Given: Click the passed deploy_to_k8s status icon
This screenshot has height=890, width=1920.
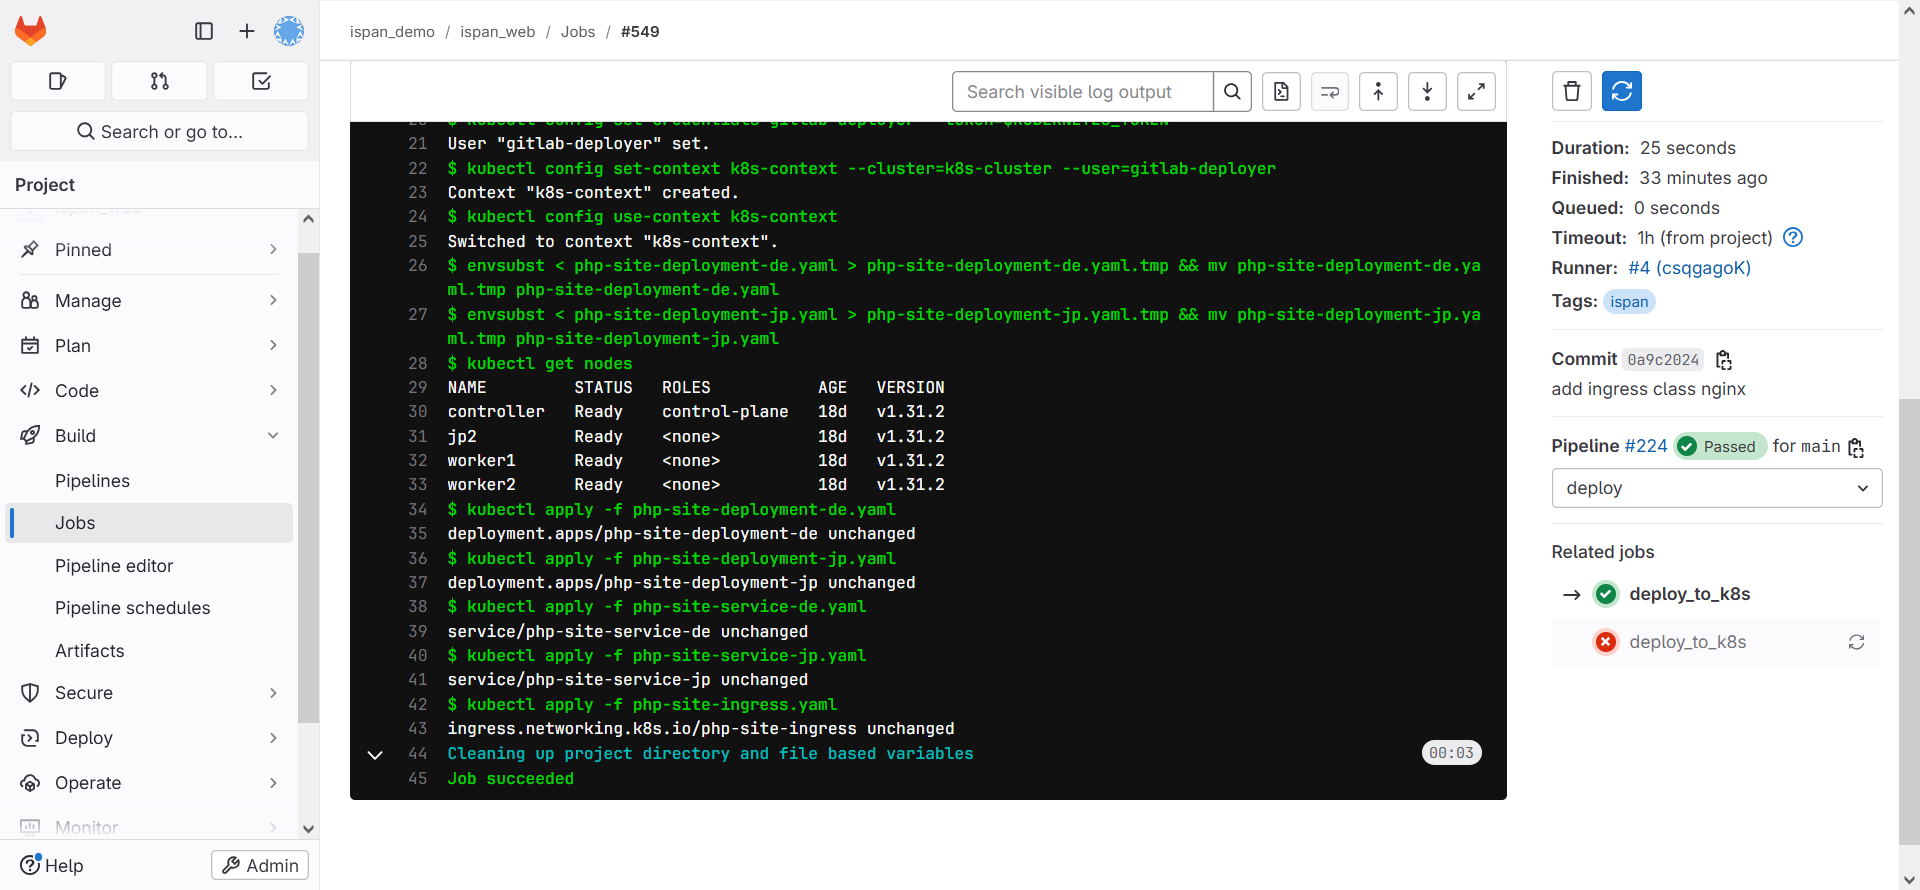Looking at the screenshot, I should pos(1606,594).
